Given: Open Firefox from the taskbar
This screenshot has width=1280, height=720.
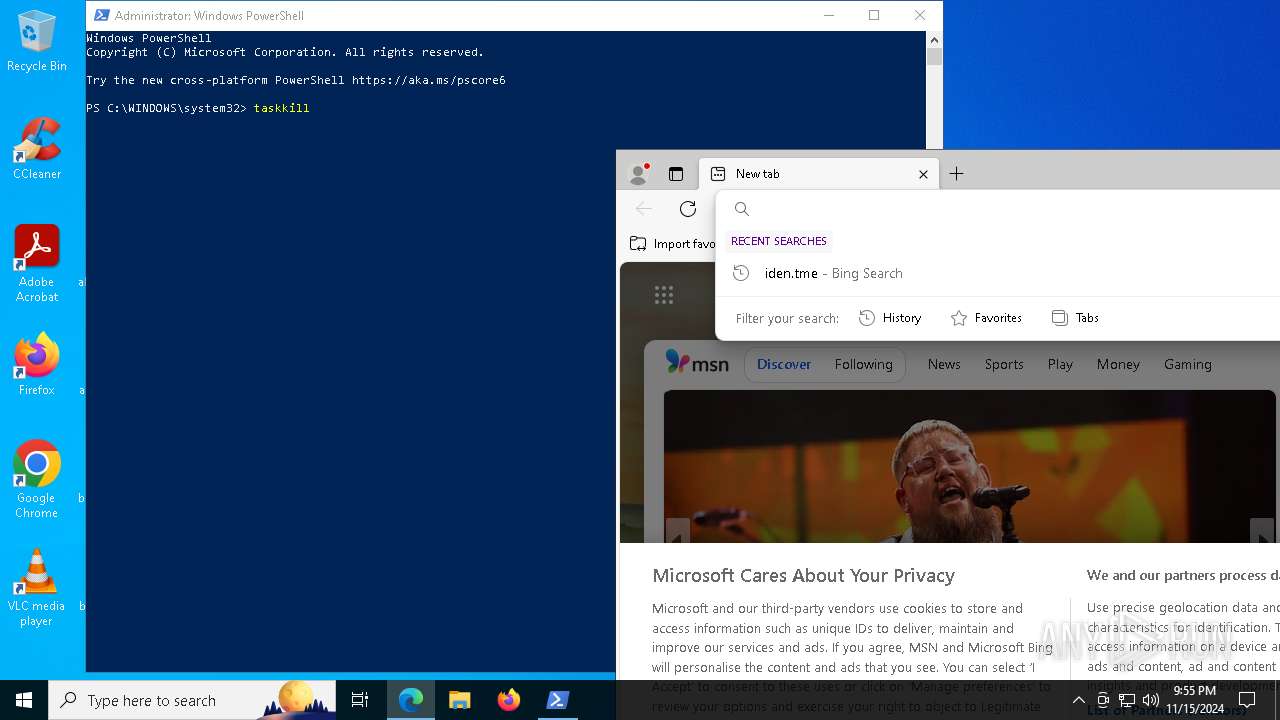Looking at the screenshot, I should [509, 700].
